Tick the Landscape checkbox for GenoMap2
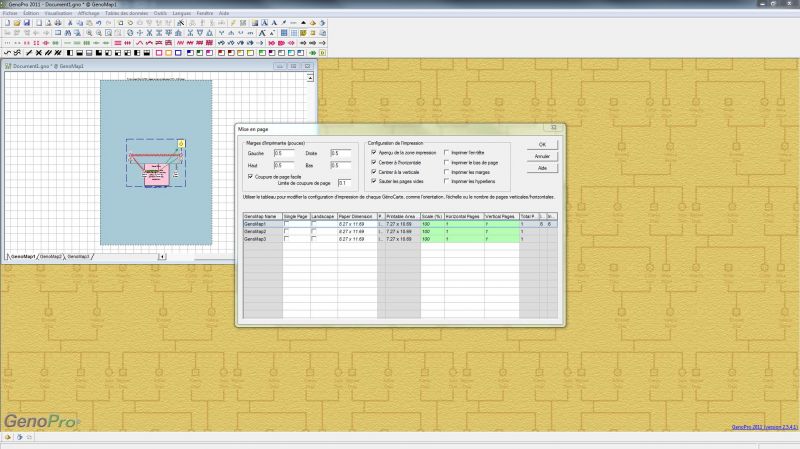Screen dimensions: 800x449 coord(314,232)
